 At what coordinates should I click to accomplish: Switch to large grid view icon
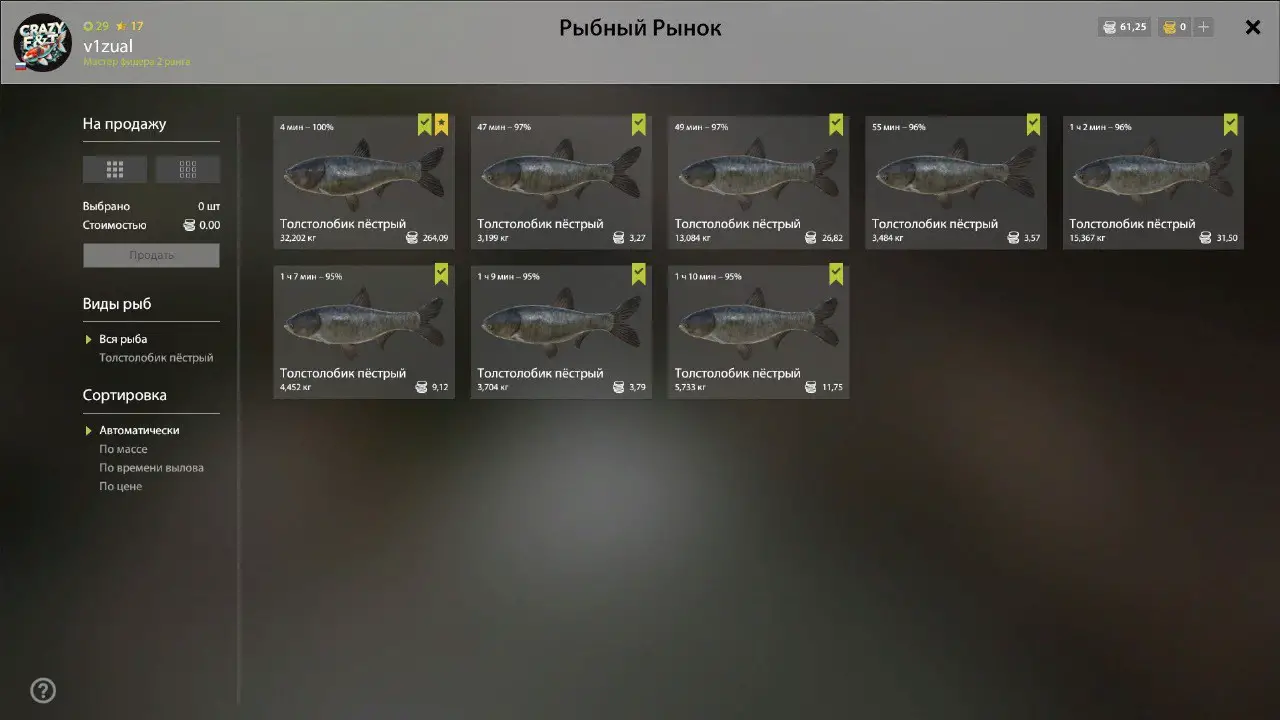pyautogui.click(x=115, y=169)
